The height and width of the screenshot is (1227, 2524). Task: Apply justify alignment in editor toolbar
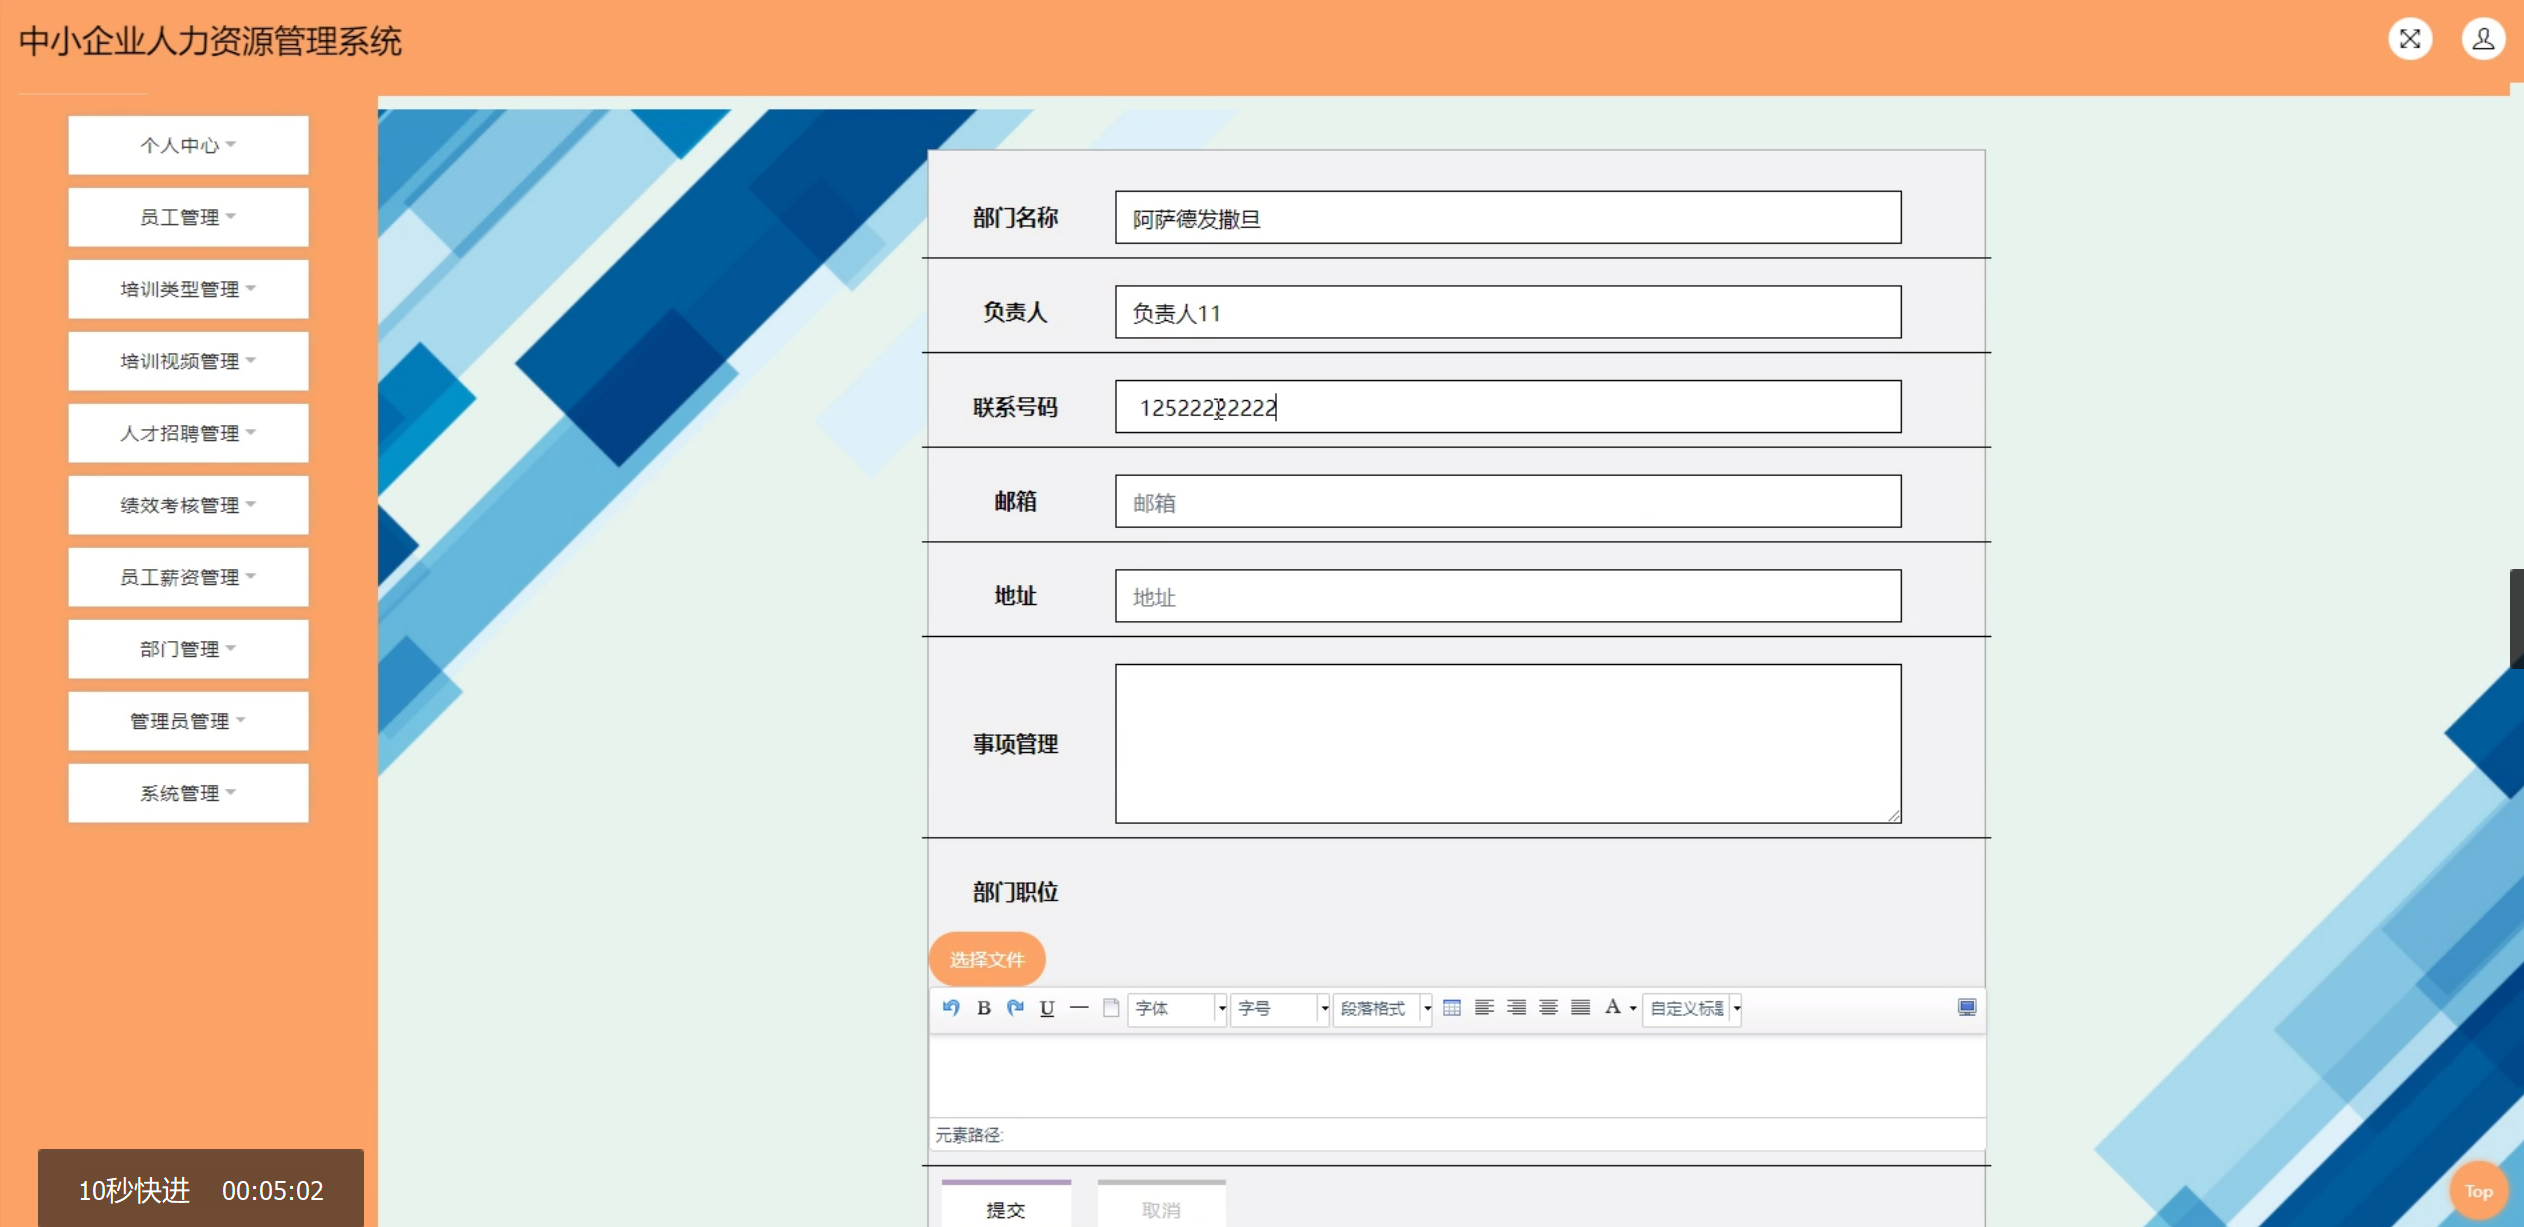1580,1007
